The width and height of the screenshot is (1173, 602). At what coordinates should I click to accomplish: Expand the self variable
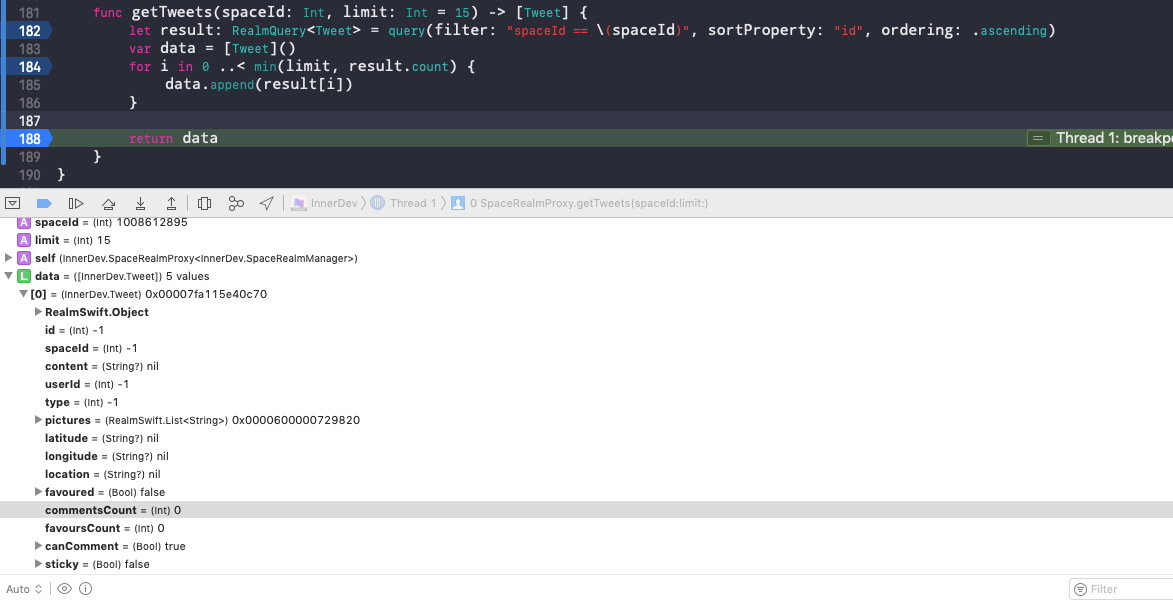[x=9, y=258]
